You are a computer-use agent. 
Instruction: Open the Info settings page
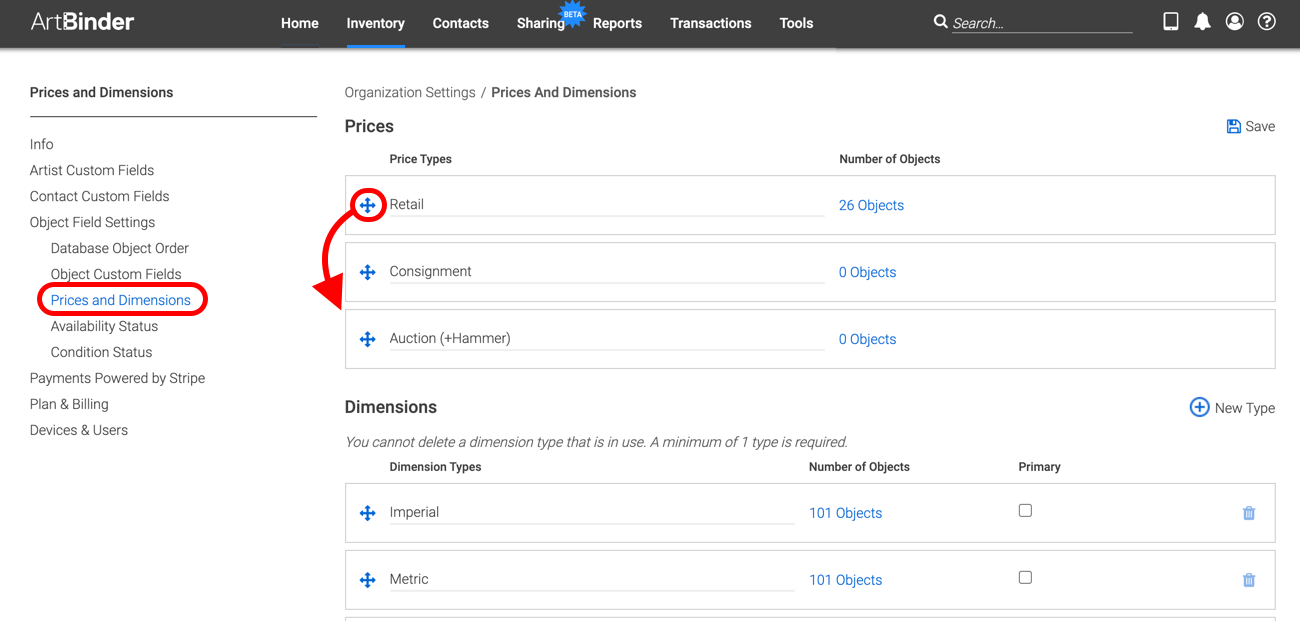(42, 144)
